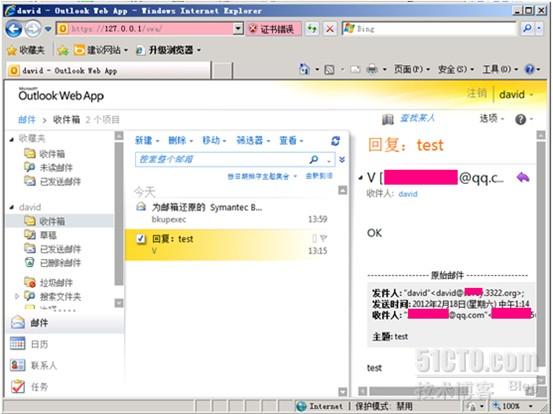Click the Bing search magnifier icon
The width and height of the screenshot is (553, 414).
point(528,28)
